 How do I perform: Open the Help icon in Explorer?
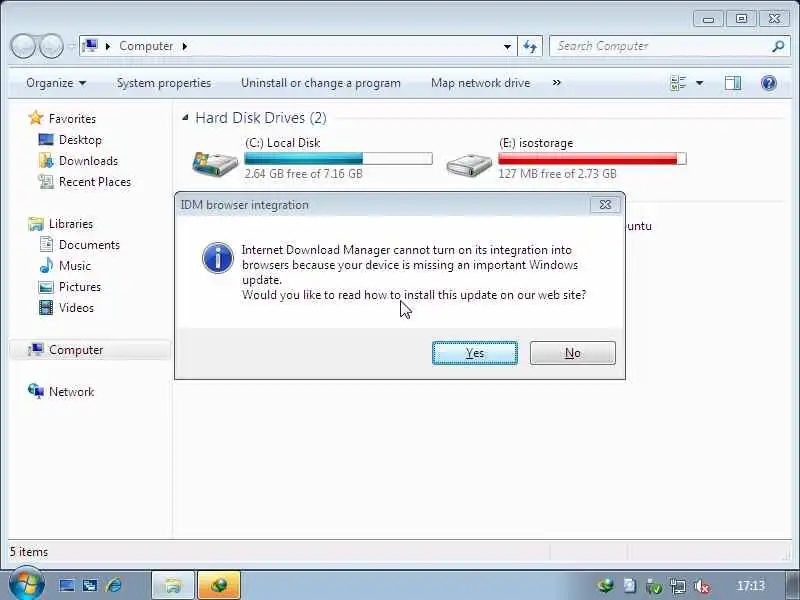point(768,83)
